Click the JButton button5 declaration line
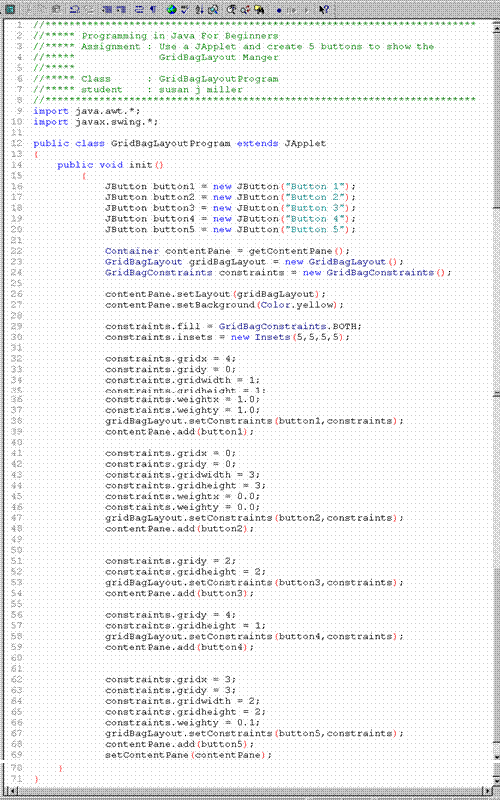Viewport: 500px width, 800px height. (230, 229)
